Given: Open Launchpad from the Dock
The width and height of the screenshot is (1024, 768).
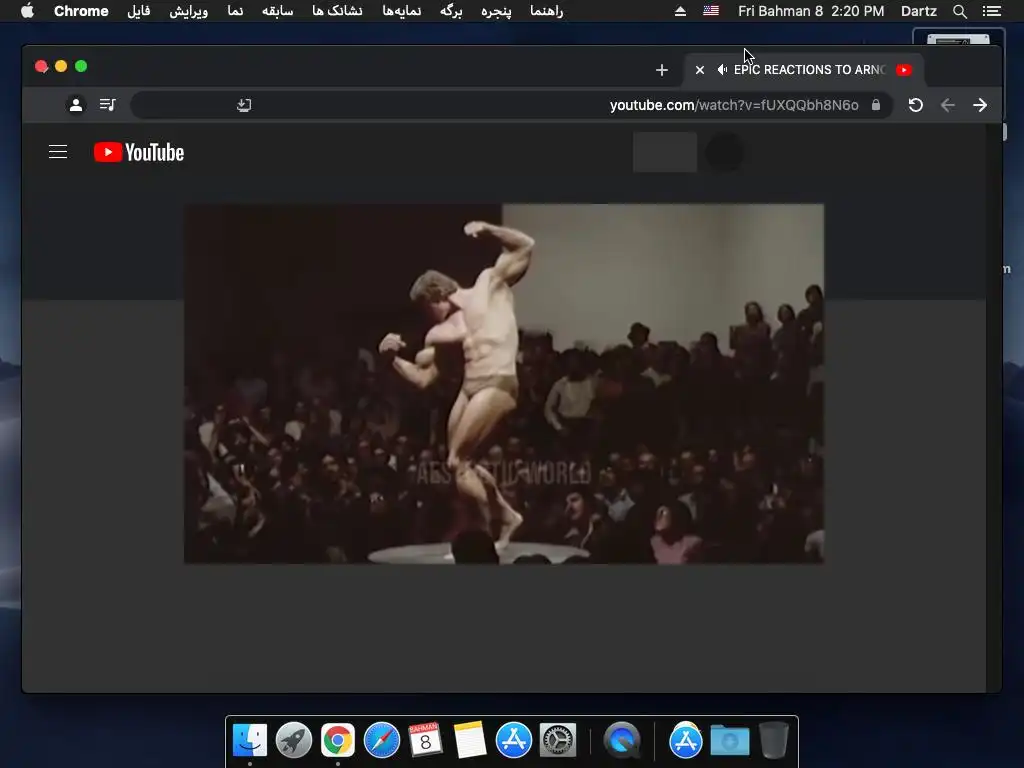Looking at the screenshot, I should (294, 740).
